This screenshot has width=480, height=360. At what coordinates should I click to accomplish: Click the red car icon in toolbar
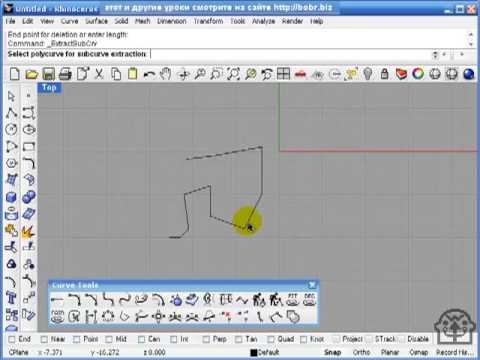click(300, 74)
